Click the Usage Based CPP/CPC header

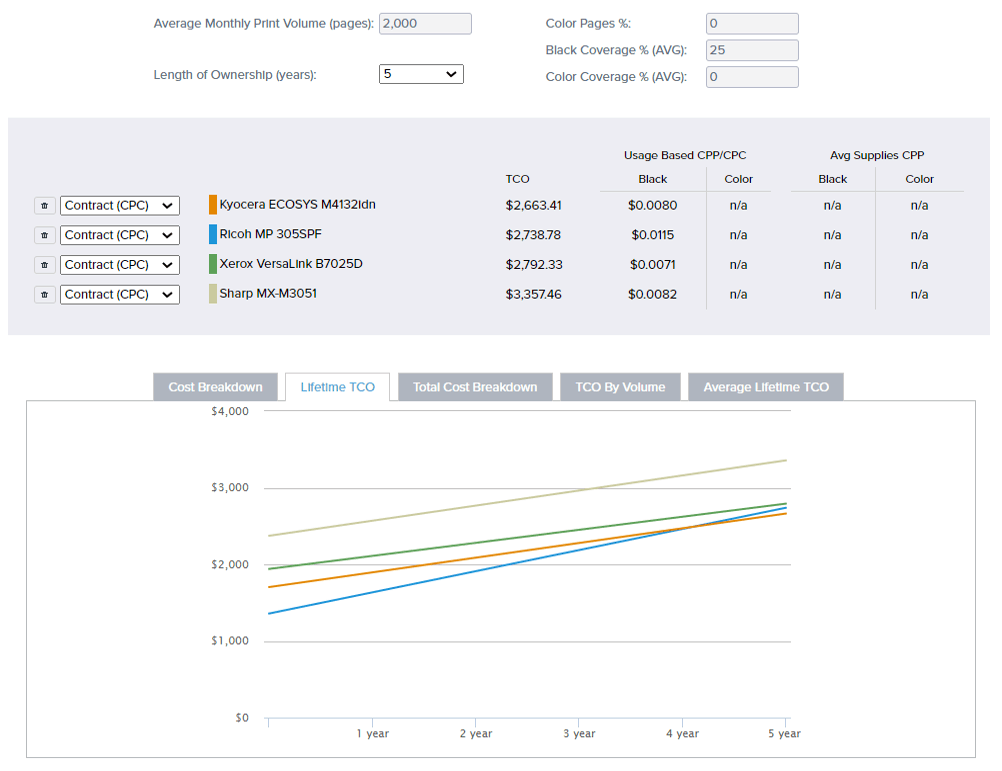685,155
